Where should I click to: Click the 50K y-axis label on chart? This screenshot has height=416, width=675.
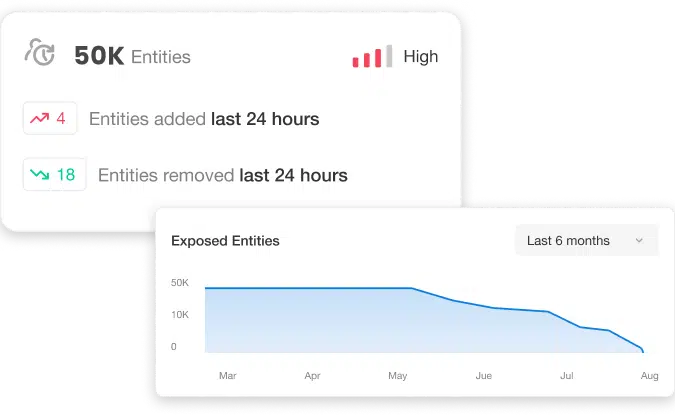pyautogui.click(x=180, y=283)
